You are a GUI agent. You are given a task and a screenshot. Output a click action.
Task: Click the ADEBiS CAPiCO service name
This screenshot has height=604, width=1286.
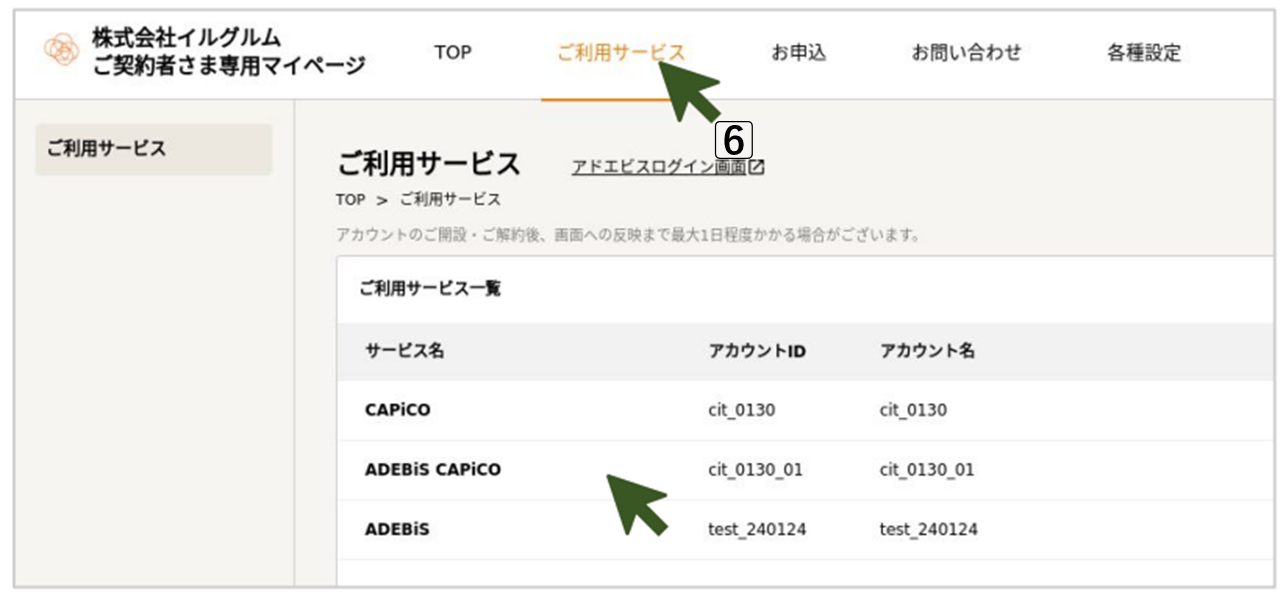(432, 470)
